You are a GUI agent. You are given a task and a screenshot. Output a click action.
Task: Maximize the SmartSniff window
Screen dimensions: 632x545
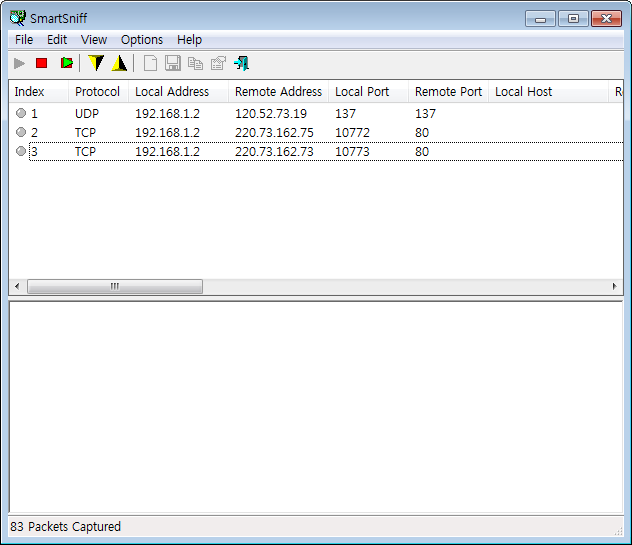pos(573,19)
